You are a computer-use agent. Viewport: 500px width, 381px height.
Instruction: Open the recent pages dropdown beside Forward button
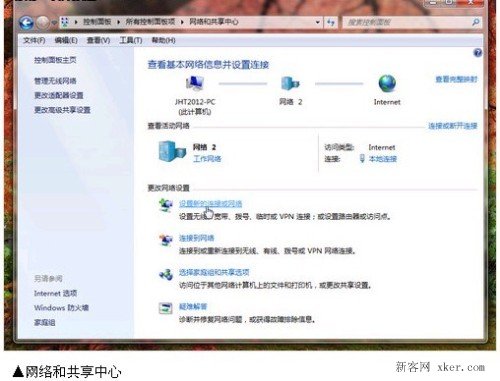(54, 23)
